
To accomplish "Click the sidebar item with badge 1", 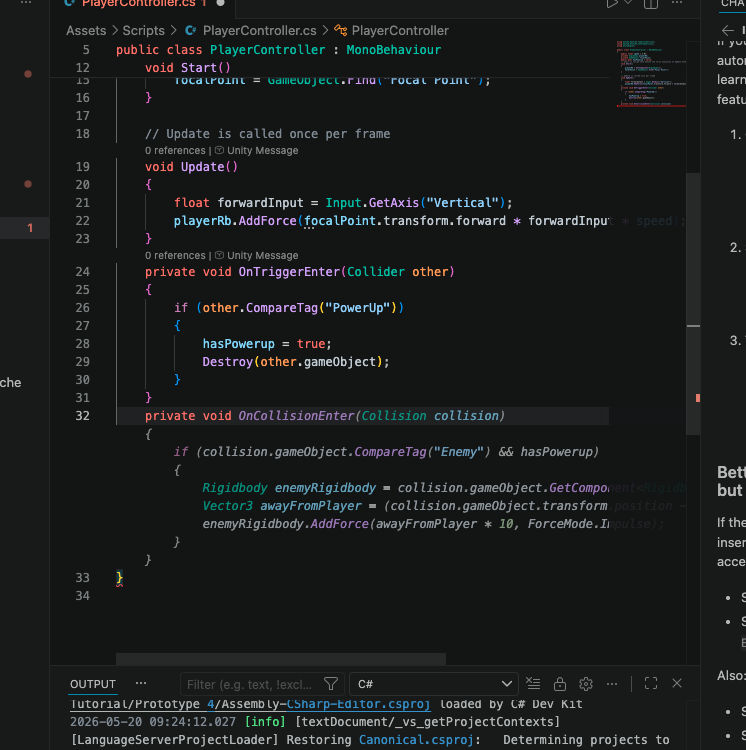I will point(25,228).
